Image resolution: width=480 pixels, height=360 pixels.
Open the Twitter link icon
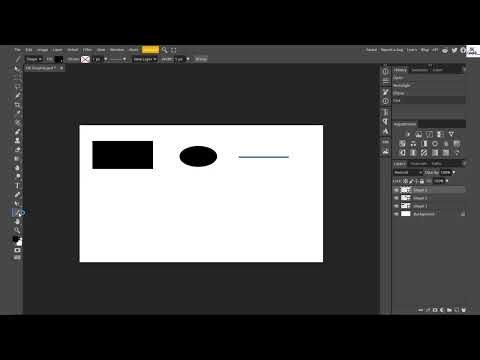point(454,50)
